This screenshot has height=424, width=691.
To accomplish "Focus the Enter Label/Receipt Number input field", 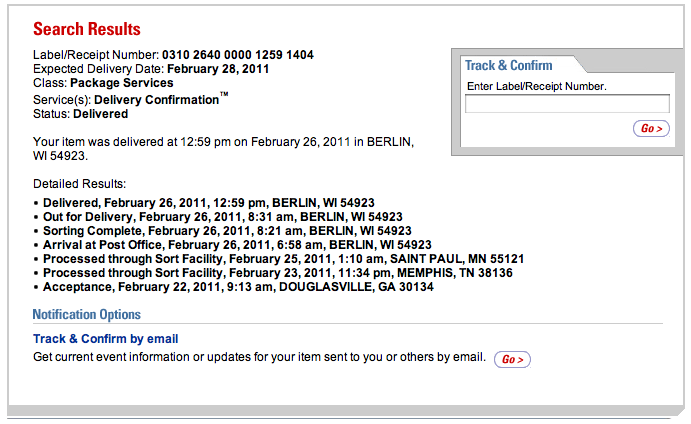I will [x=567, y=103].
